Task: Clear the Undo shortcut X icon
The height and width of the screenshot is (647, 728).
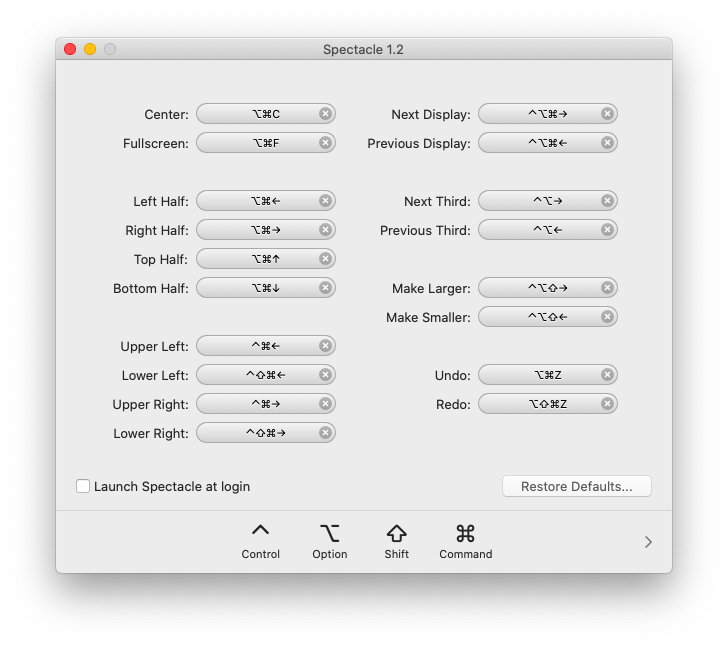Action: pyautogui.click(x=607, y=375)
